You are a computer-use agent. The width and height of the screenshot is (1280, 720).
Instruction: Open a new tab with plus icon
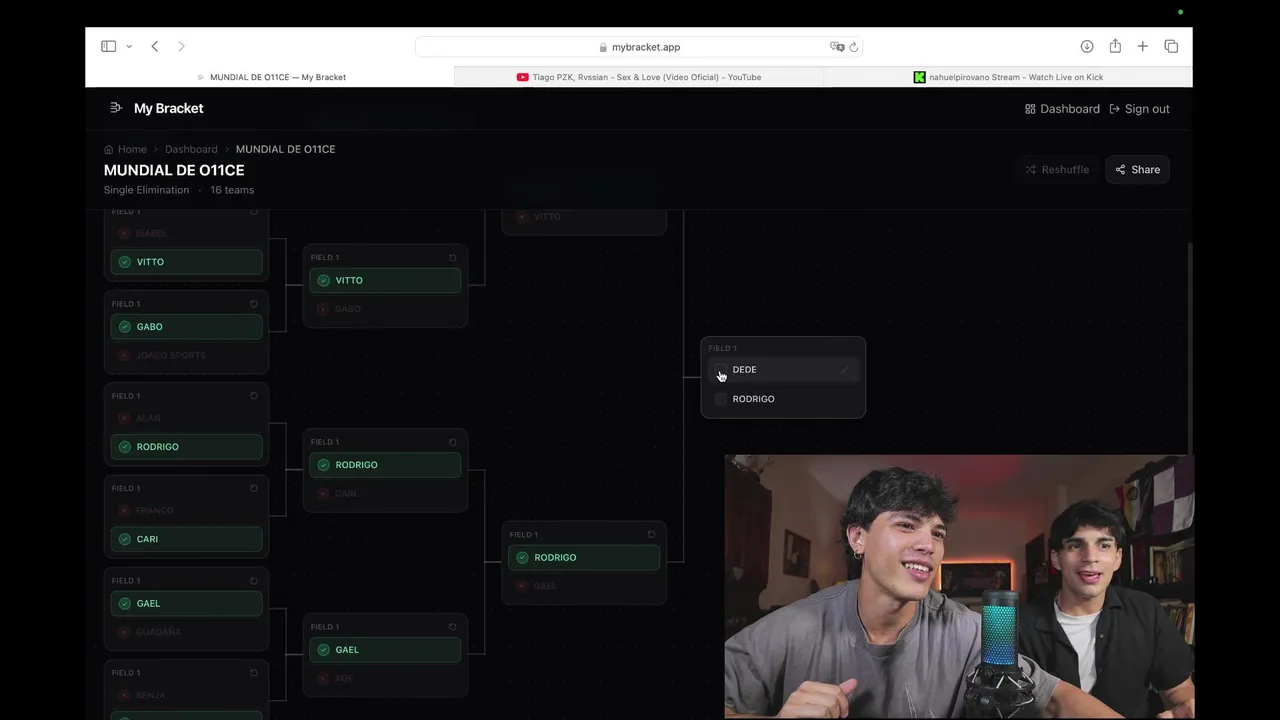click(x=1142, y=46)
